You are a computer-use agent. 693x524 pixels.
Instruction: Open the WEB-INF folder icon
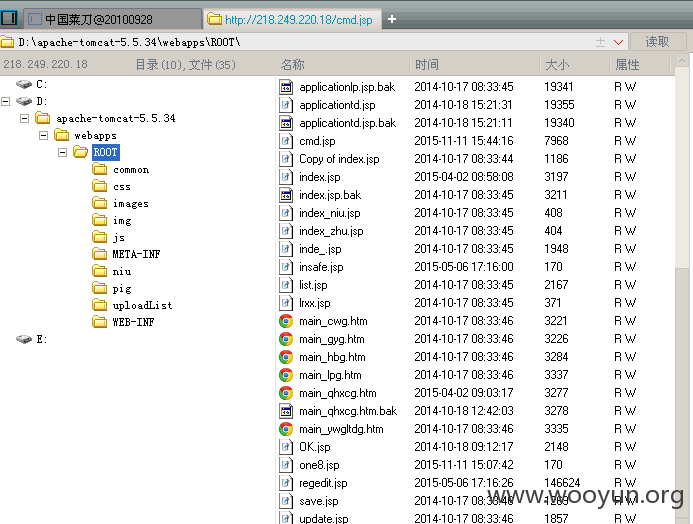99,322
